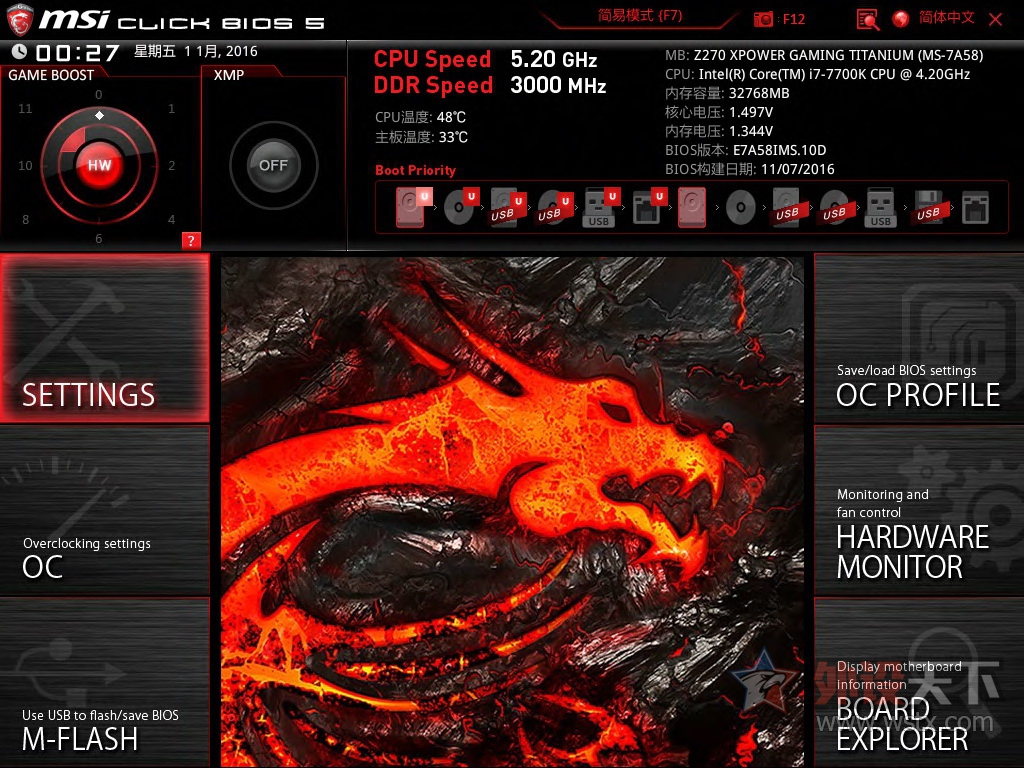Set Game Boost dial to stage 2
The image size is (1024, 768).
pyautogui.click(x=171, y=165)
